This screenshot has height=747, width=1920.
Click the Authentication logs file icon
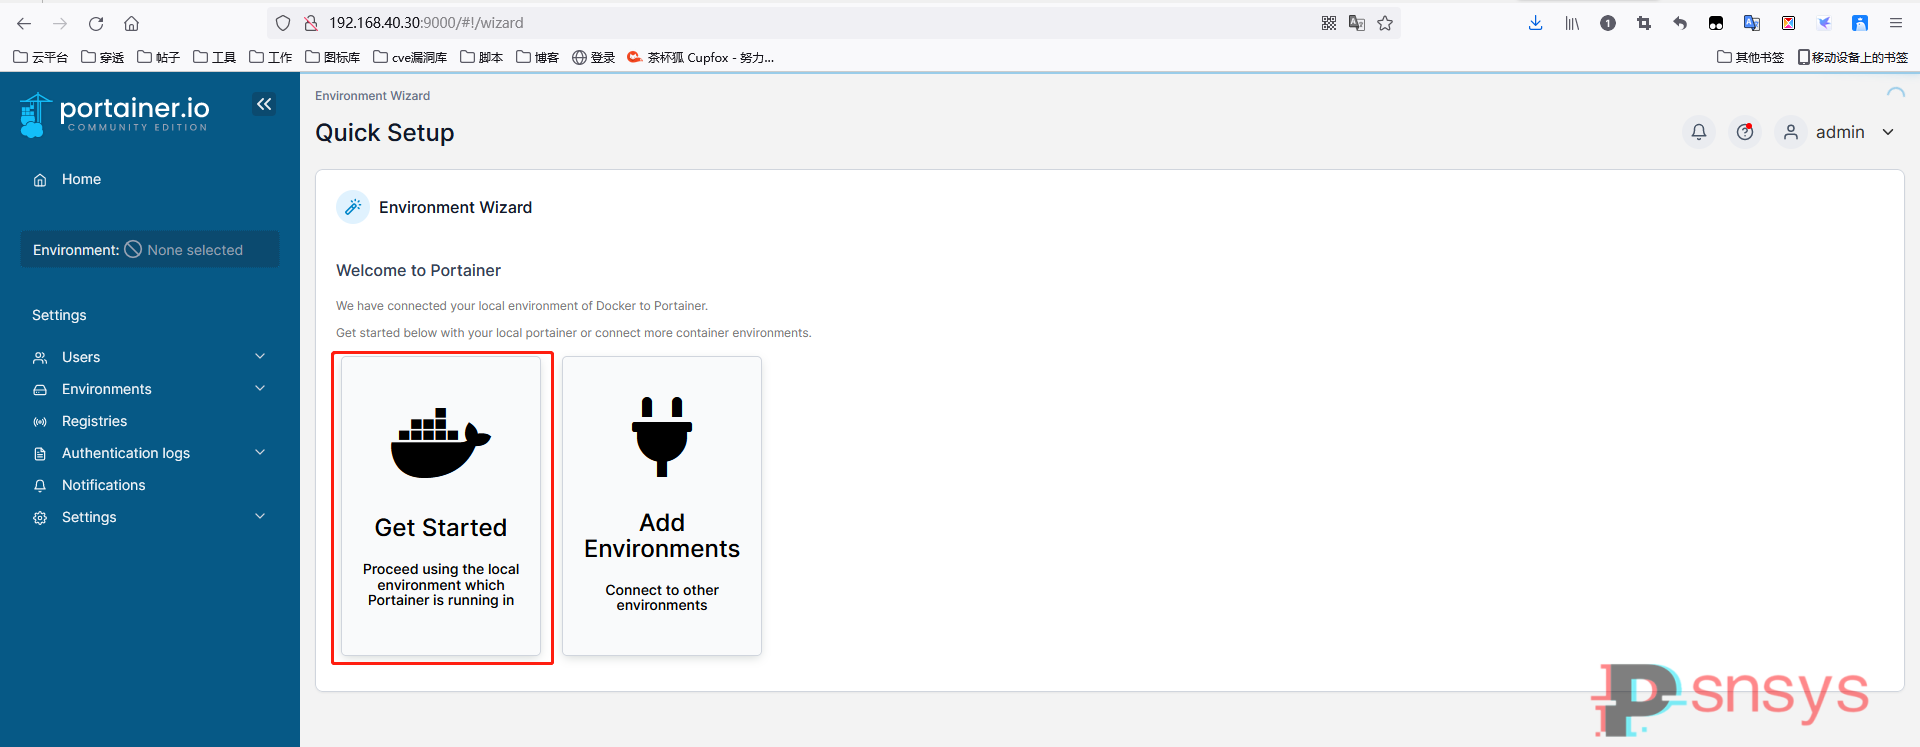tap(40, 454)
